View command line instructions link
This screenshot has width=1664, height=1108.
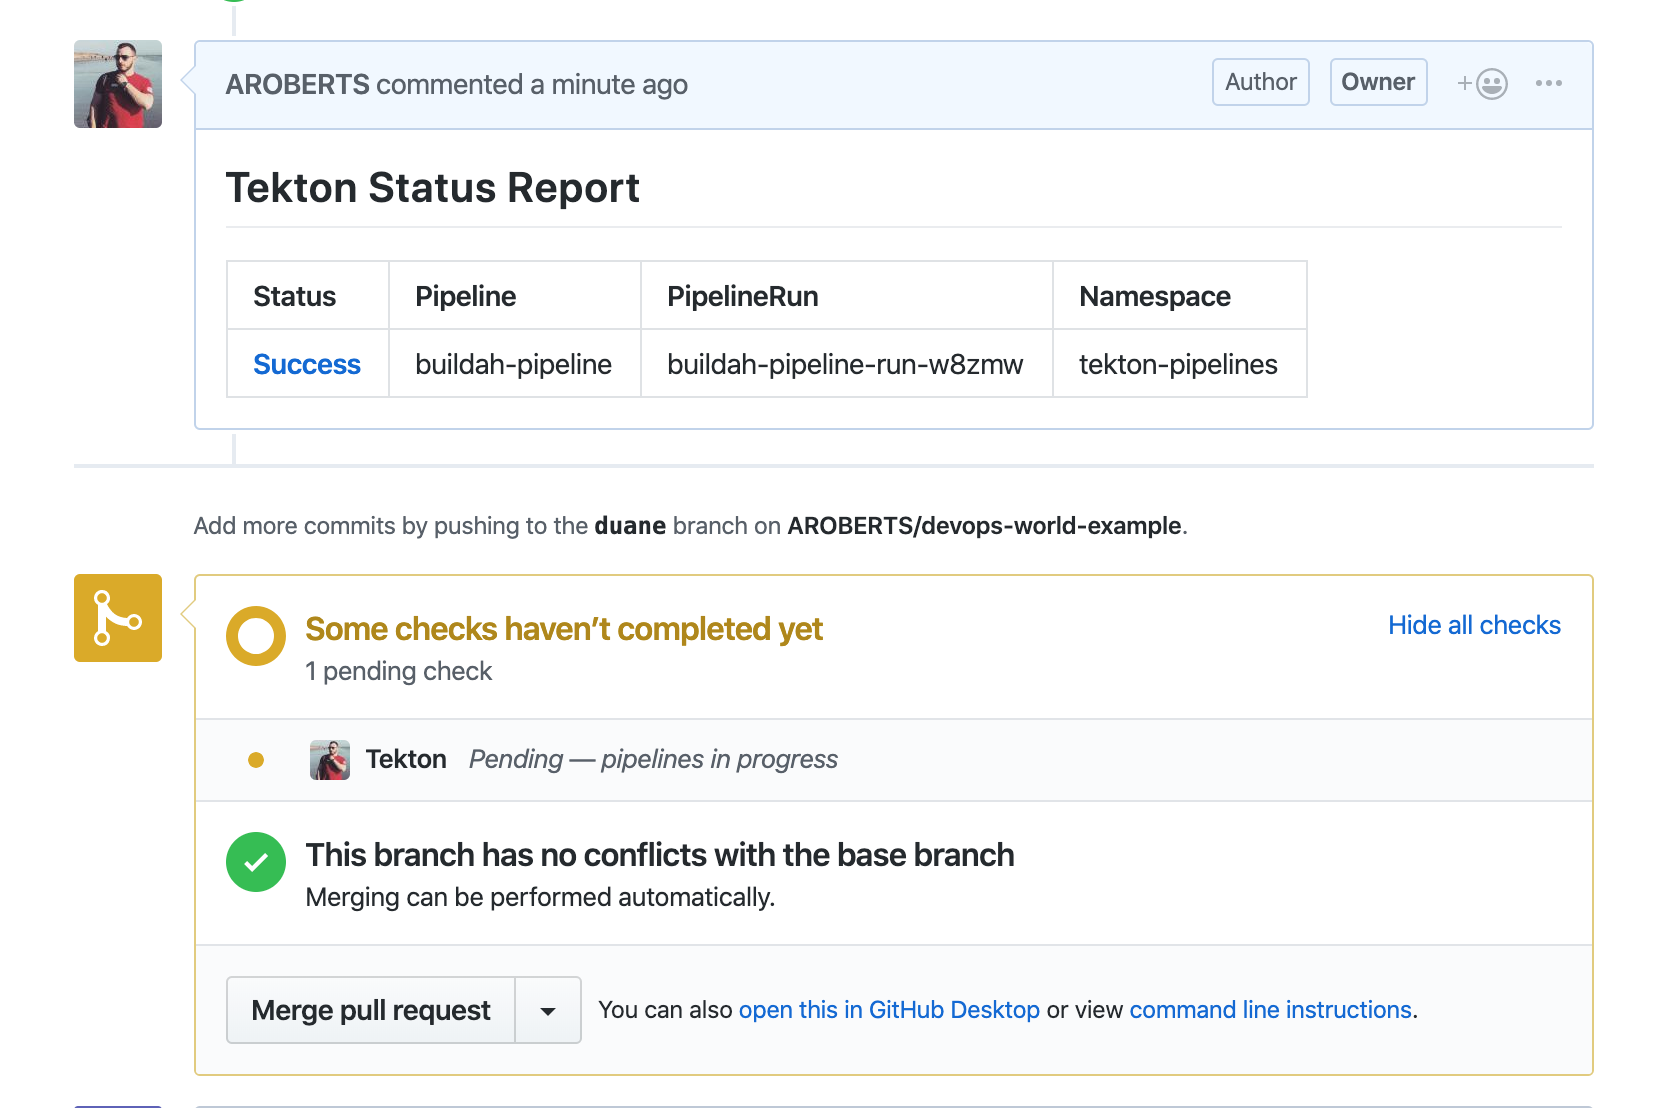1270,1010
